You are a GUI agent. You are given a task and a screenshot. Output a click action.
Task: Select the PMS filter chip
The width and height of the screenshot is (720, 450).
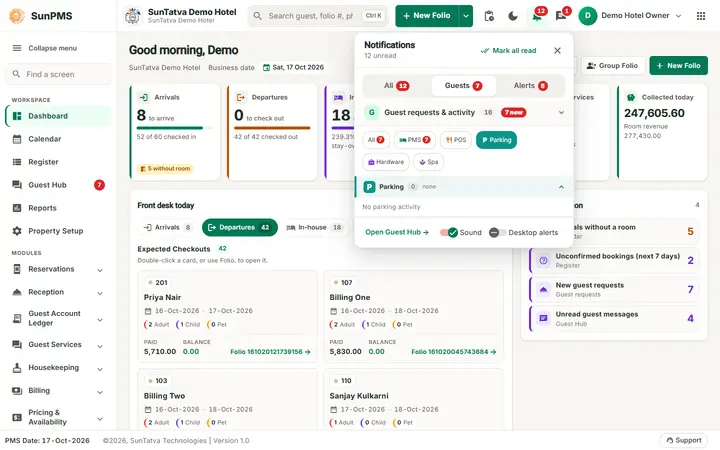415,140
